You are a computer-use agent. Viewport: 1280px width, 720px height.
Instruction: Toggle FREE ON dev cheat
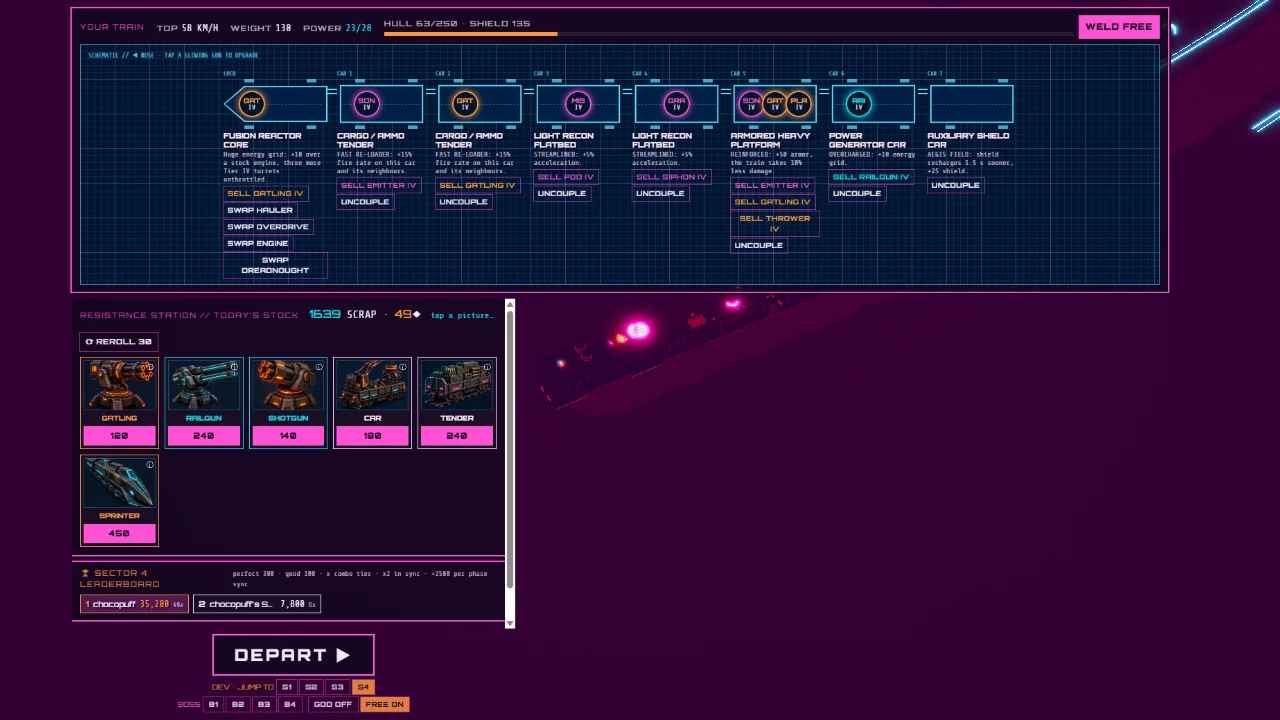point(384,704)
